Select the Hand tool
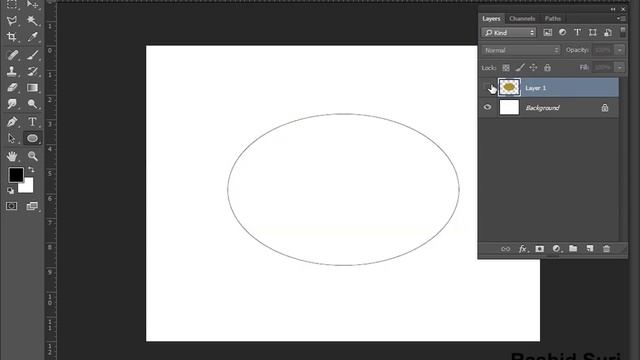 point(12,156)
